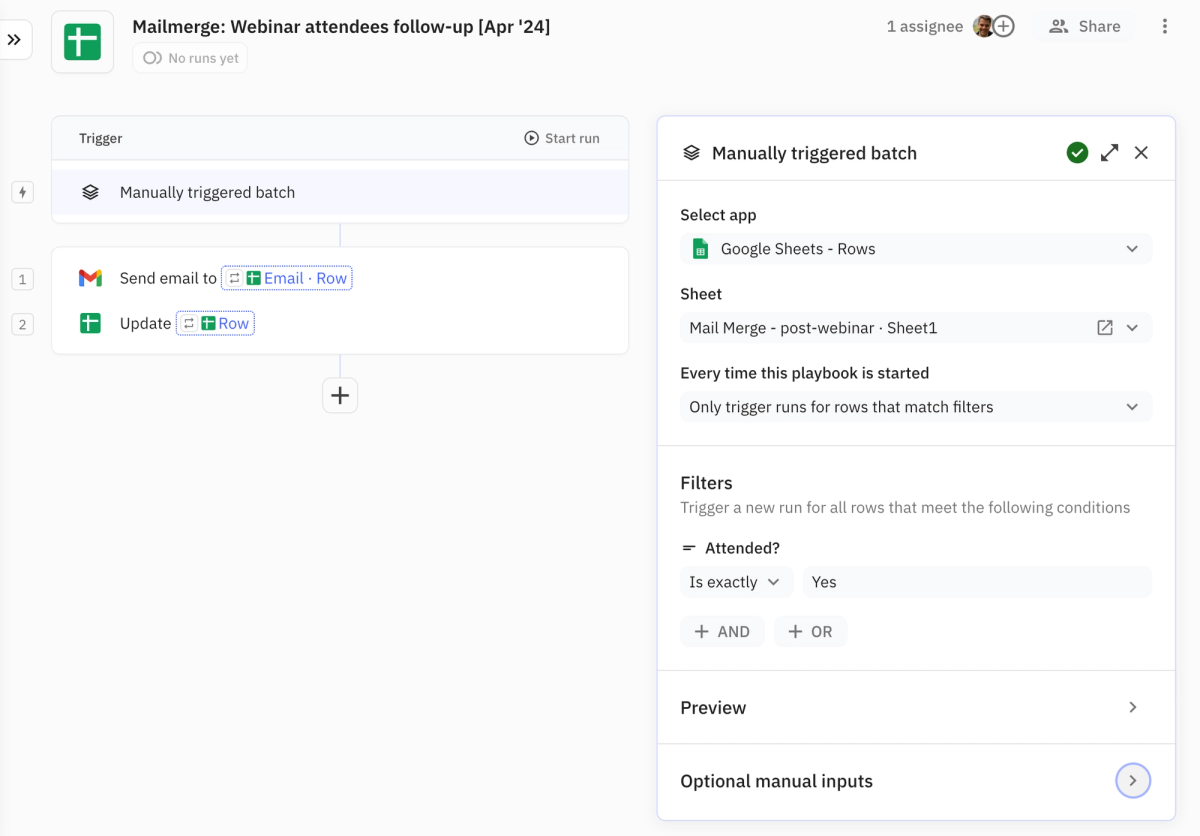Expand the Optional manual inputs section
This screenshot has width=1200, height=836.
(x=1133, y=780)
